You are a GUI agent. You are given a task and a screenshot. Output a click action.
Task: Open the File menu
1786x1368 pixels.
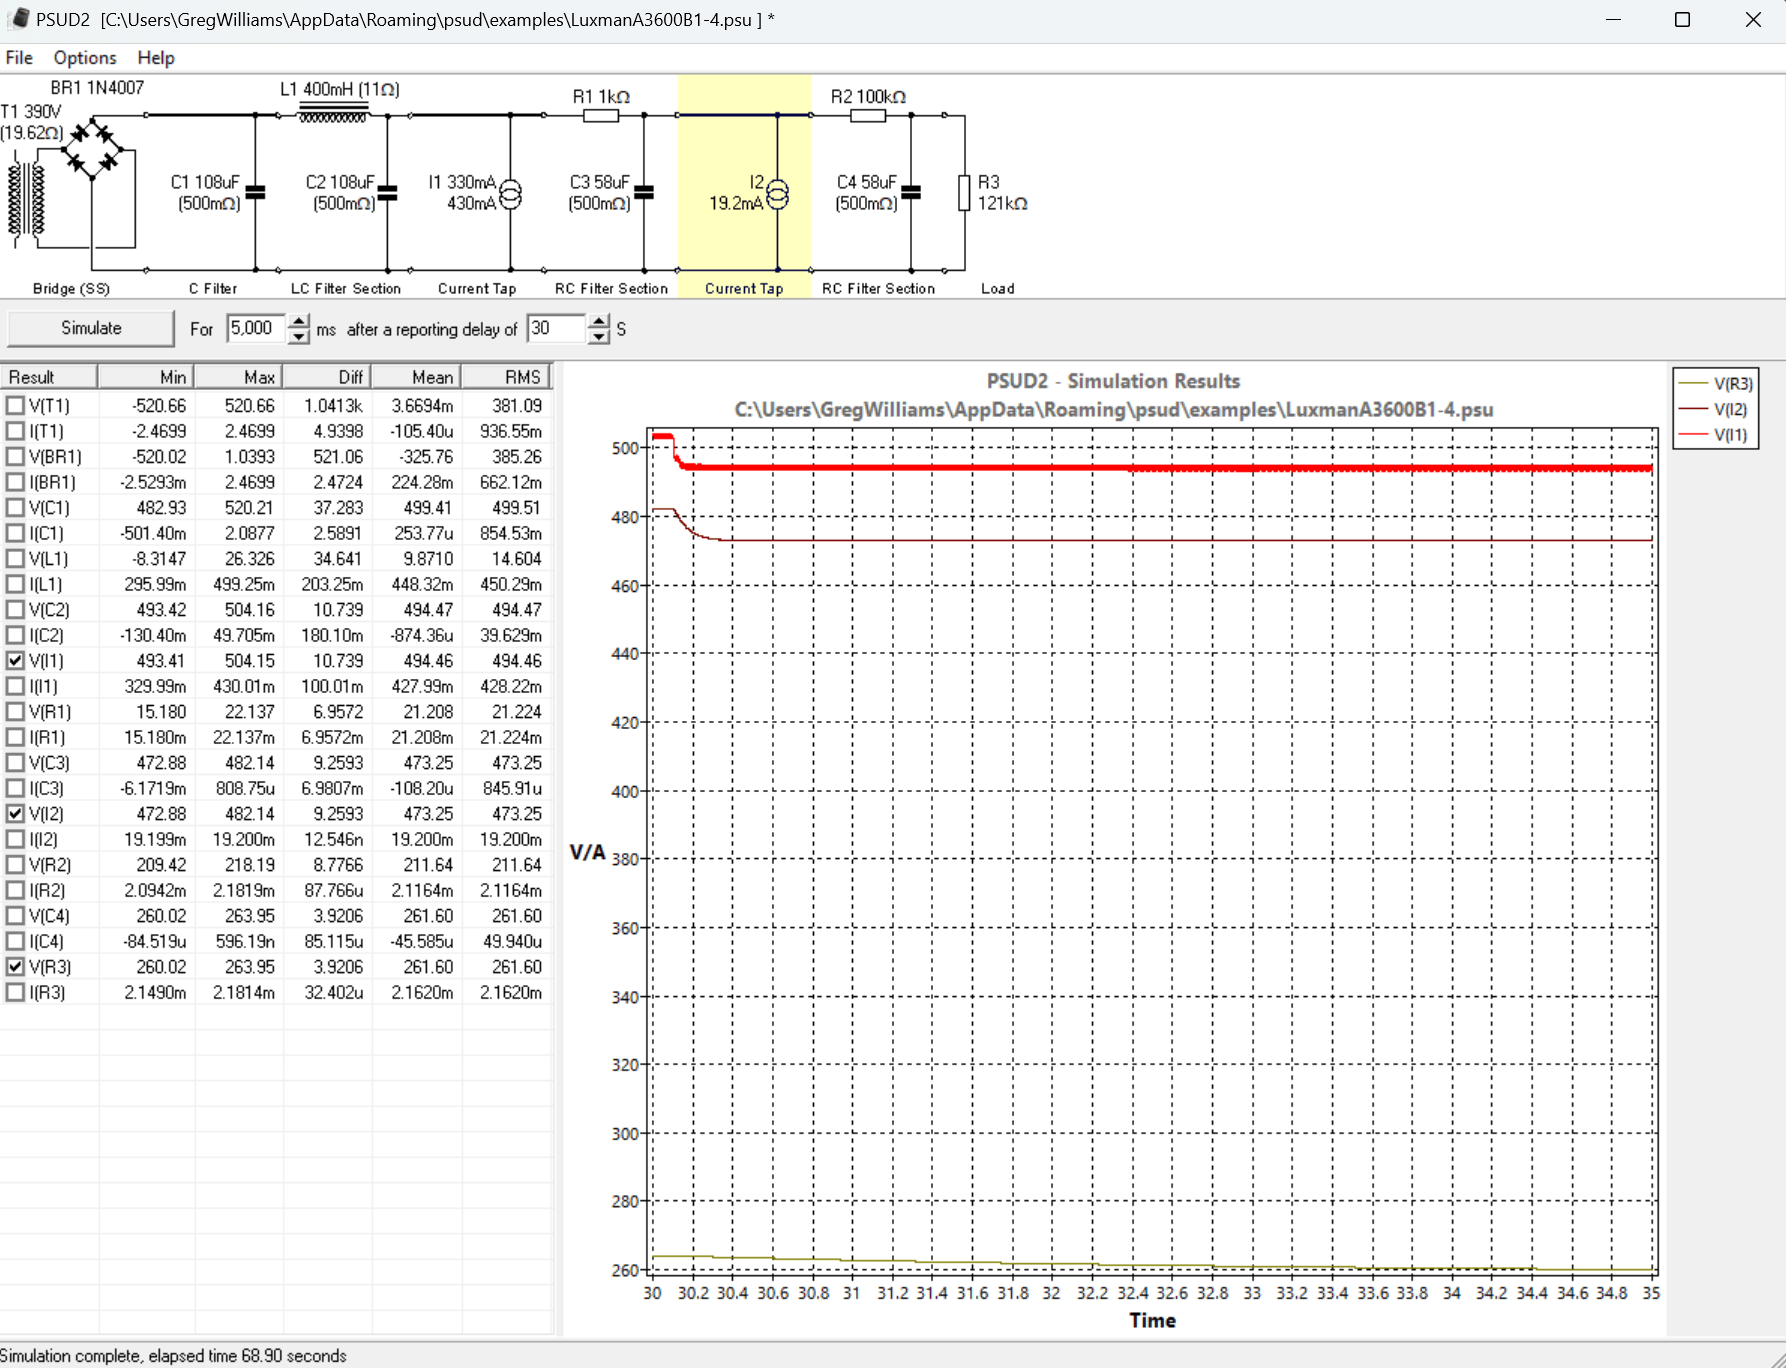click(19, 58)
